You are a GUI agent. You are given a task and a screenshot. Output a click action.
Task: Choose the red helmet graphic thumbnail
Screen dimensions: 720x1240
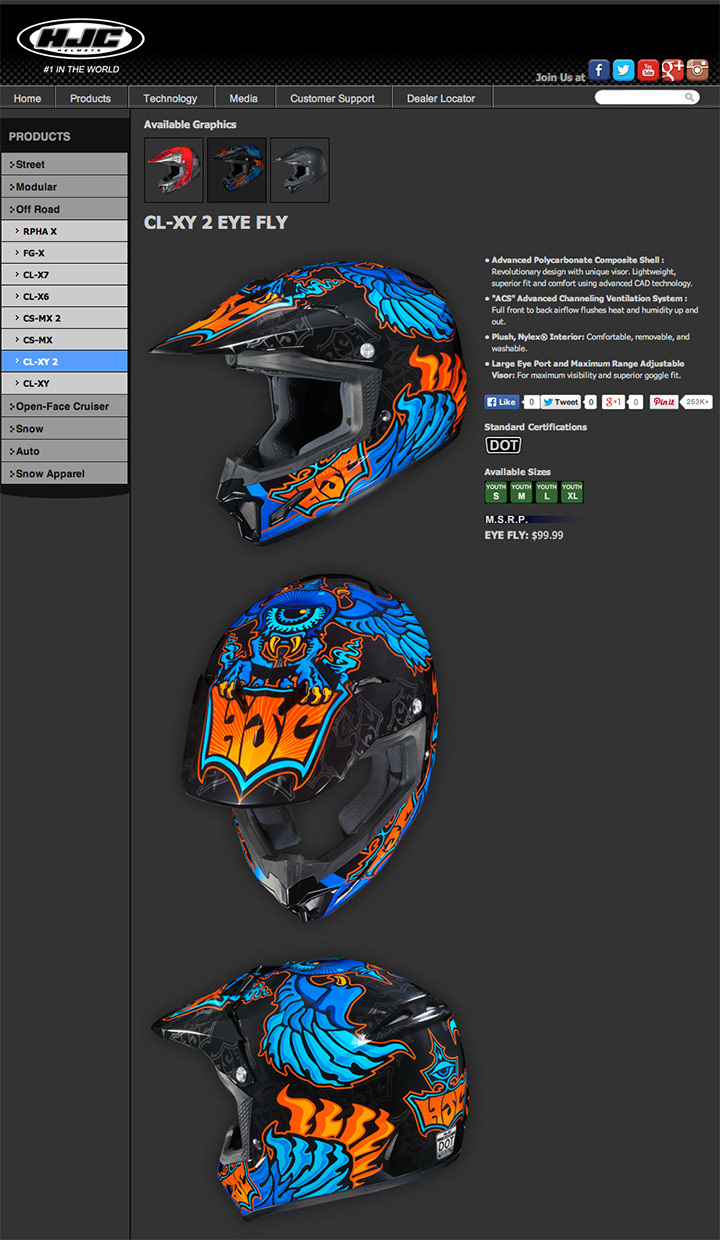pyautogui.click(x=174, y=170)
